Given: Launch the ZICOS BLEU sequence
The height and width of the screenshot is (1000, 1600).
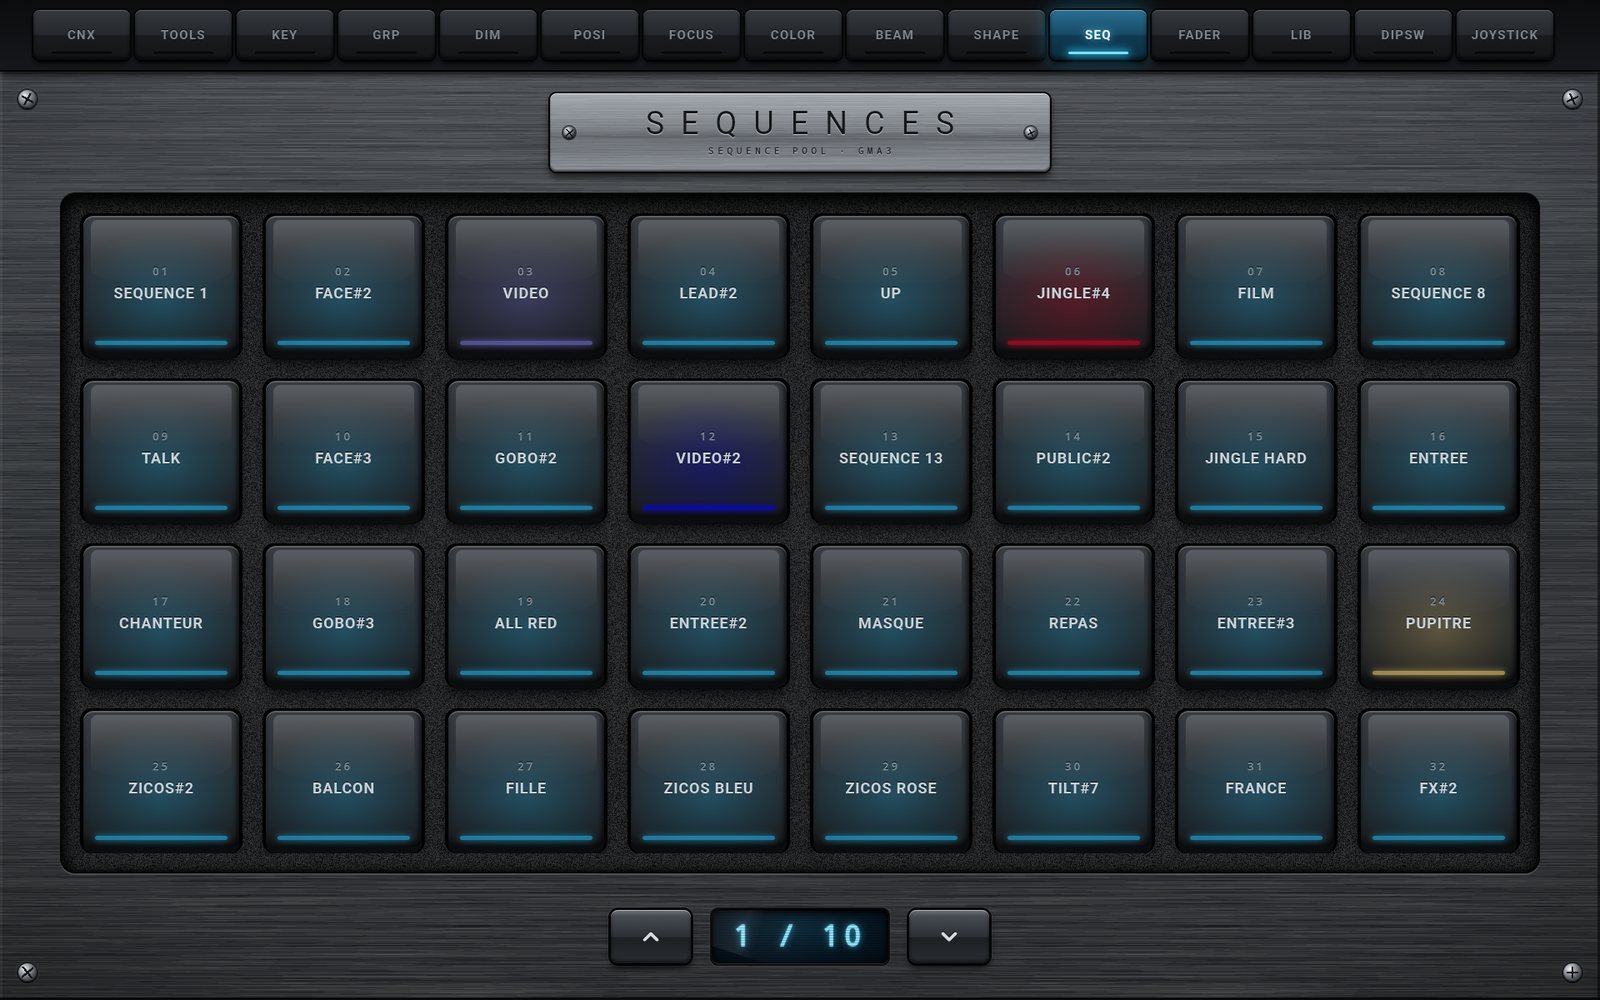Looking at the screenshot, I should tap(708, 780).
